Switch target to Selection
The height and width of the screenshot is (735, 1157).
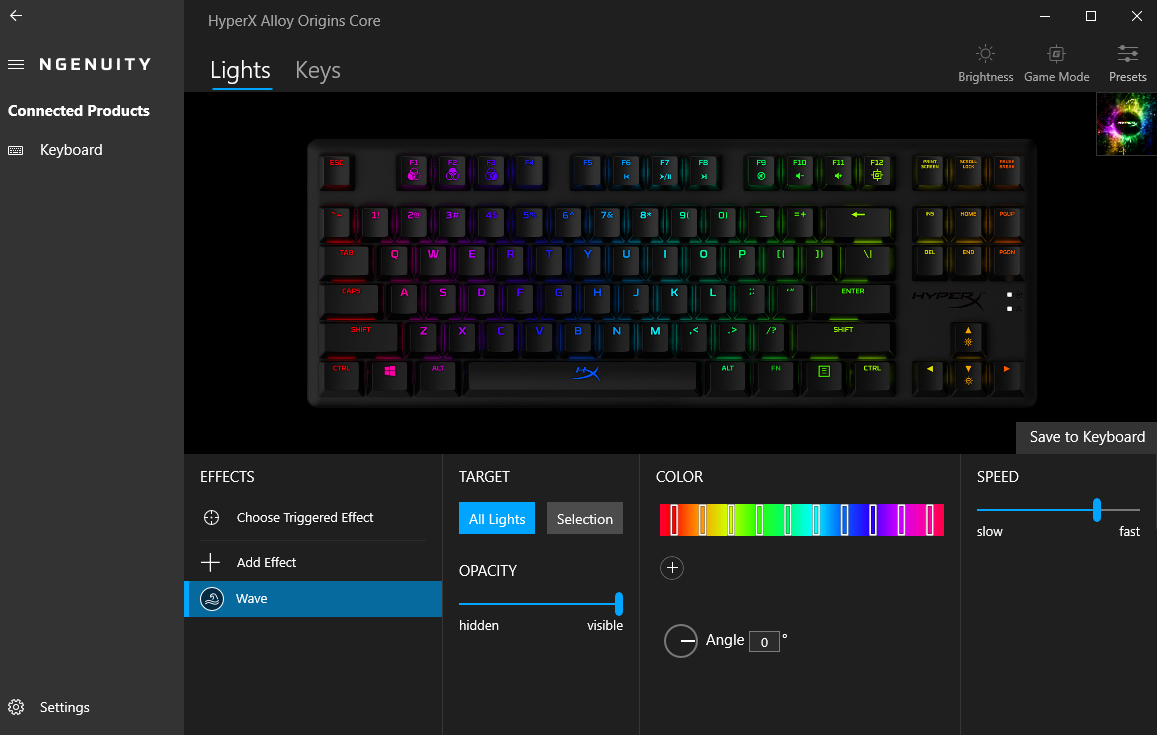coord(584,519)
